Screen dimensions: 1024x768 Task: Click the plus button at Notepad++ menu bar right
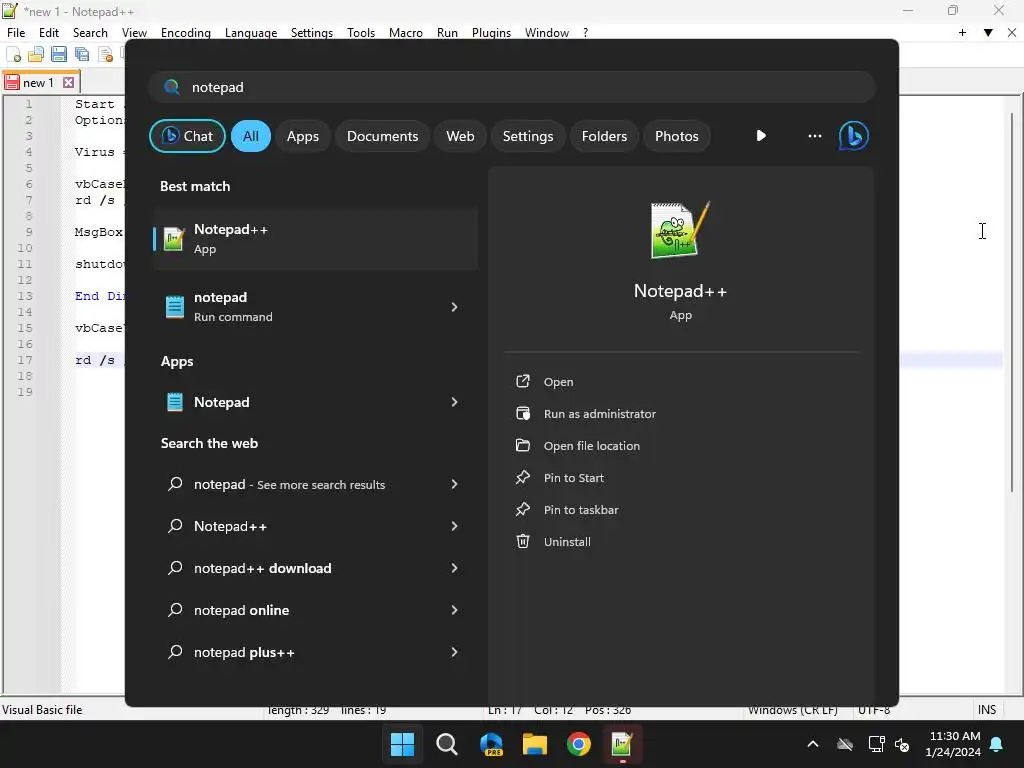click(962, 33)
